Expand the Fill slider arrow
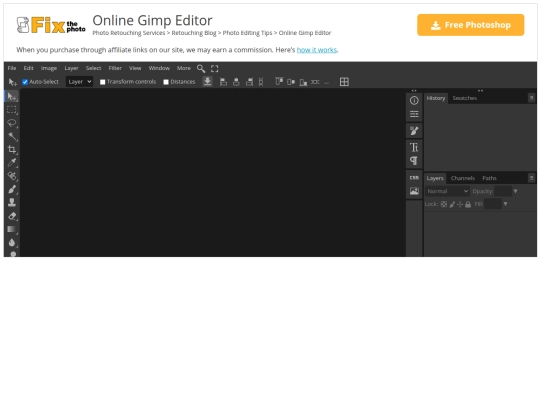540x405 pixels. tap(505, 204)
